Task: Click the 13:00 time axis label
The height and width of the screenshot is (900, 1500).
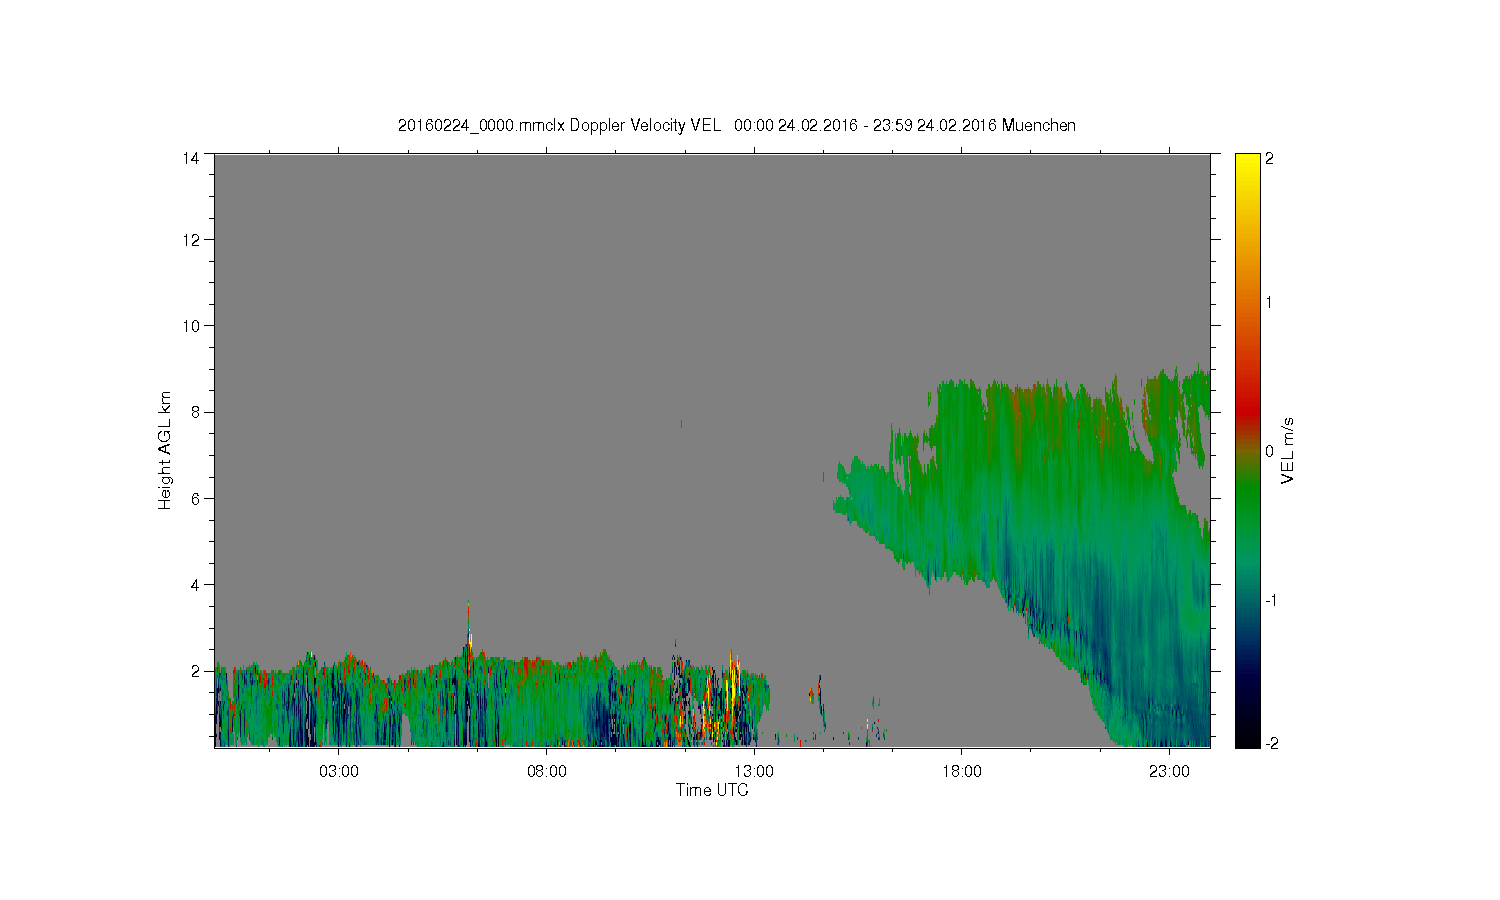Action: (x=754, y=771)
